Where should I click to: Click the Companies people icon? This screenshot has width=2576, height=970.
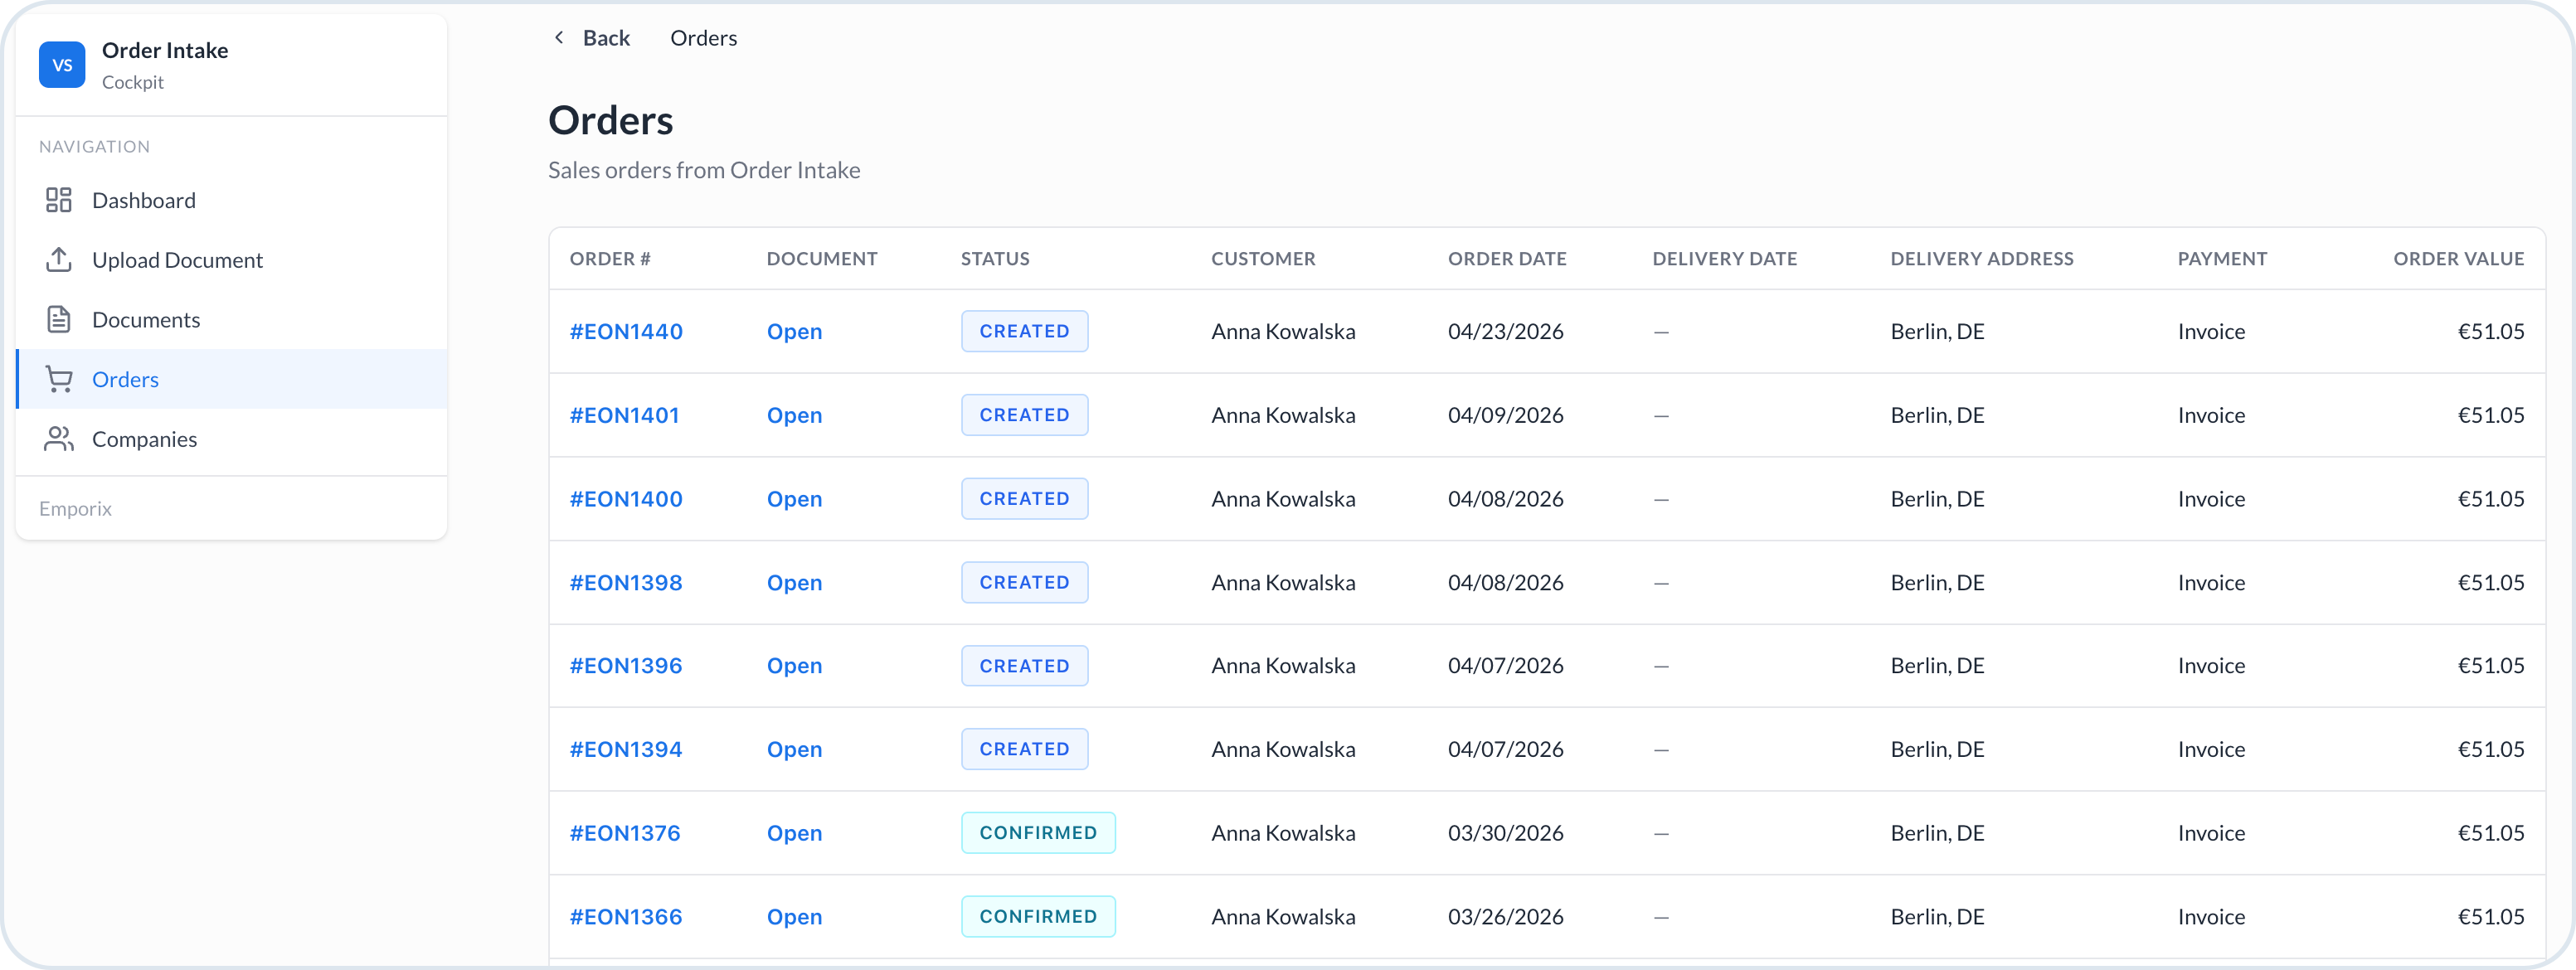click(59, 439)
